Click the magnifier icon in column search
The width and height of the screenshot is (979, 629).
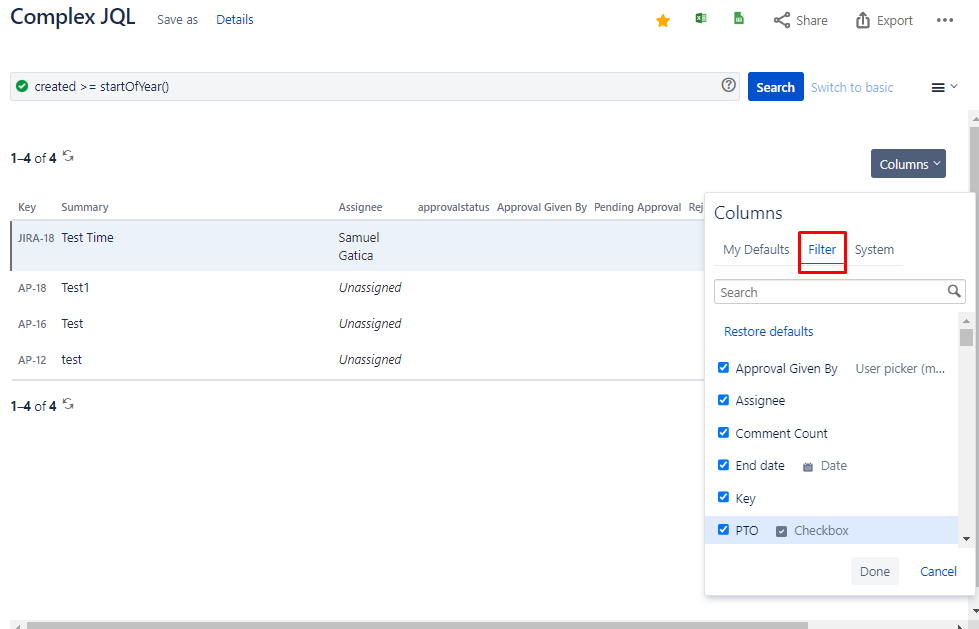954,292
